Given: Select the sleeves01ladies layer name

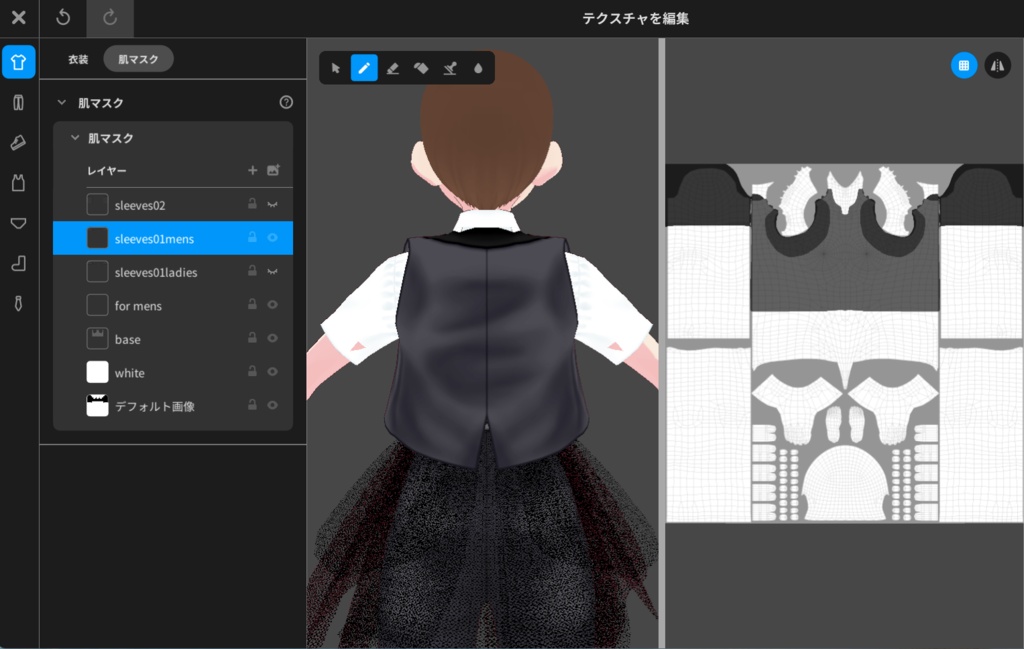Looking at the screenshot, I should (x=156, y=273).
